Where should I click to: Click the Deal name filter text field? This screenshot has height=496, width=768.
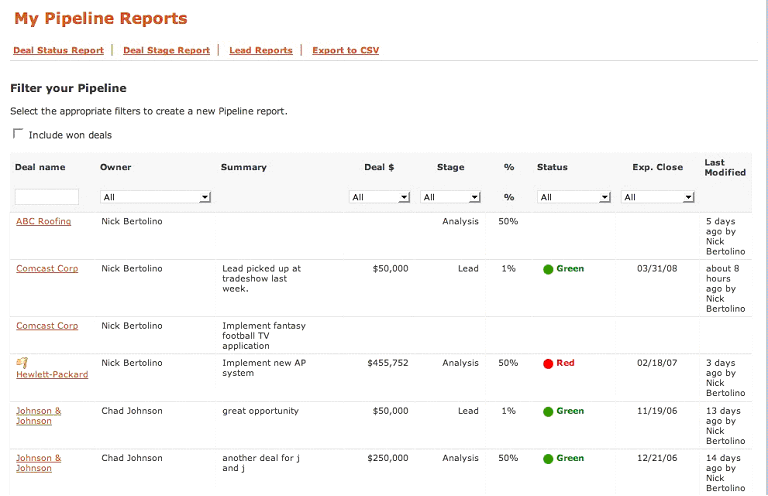pyautogui.click(x=47, y=197)
